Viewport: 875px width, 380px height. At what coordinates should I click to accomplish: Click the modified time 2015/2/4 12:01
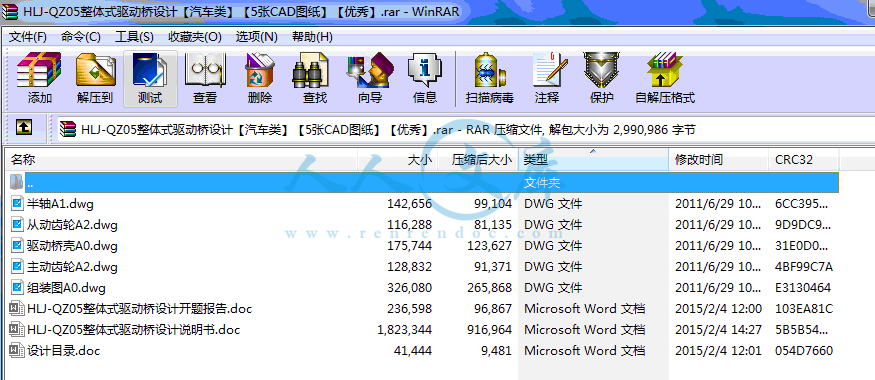[718, 351]
